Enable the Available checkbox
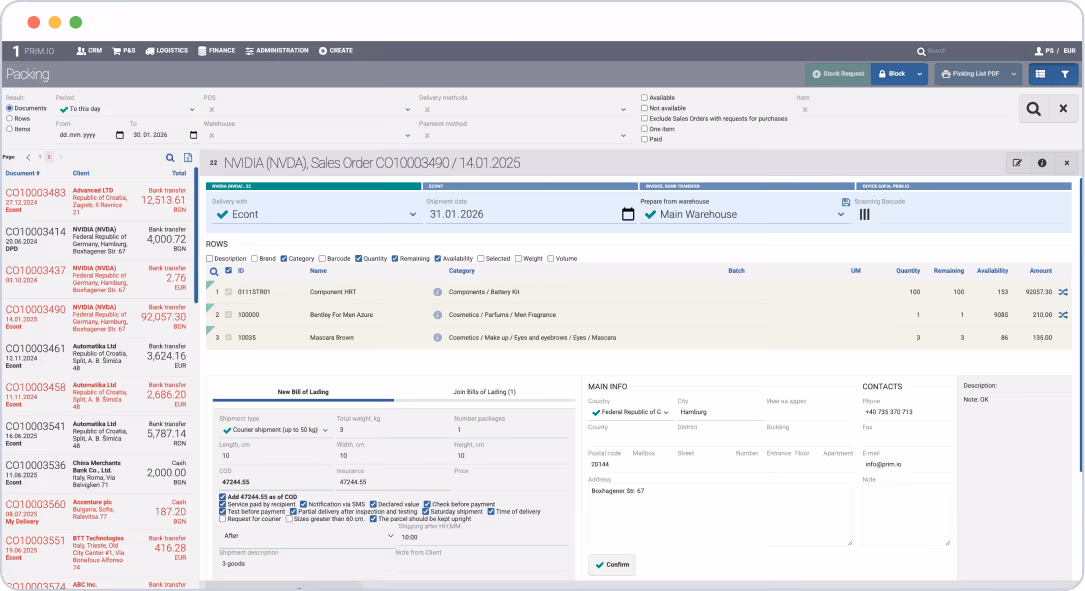 point(644,98)
